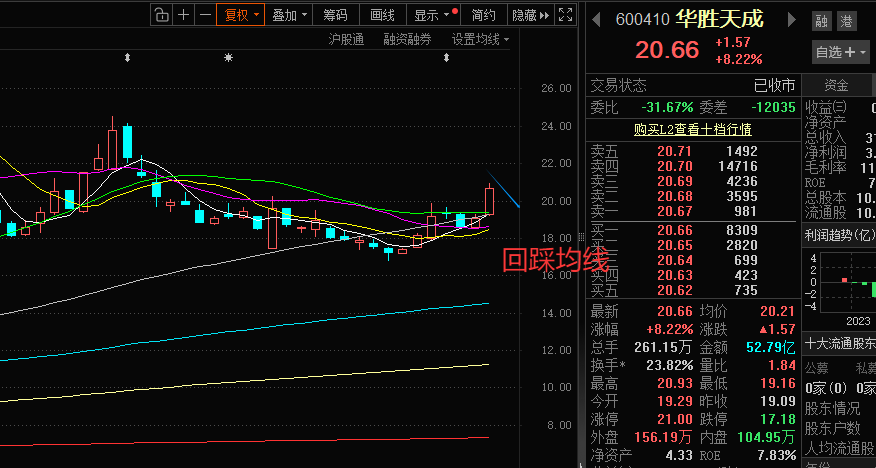Click the panel splitter handle beside chart
The image size is (876, 468).
[581, 236]
